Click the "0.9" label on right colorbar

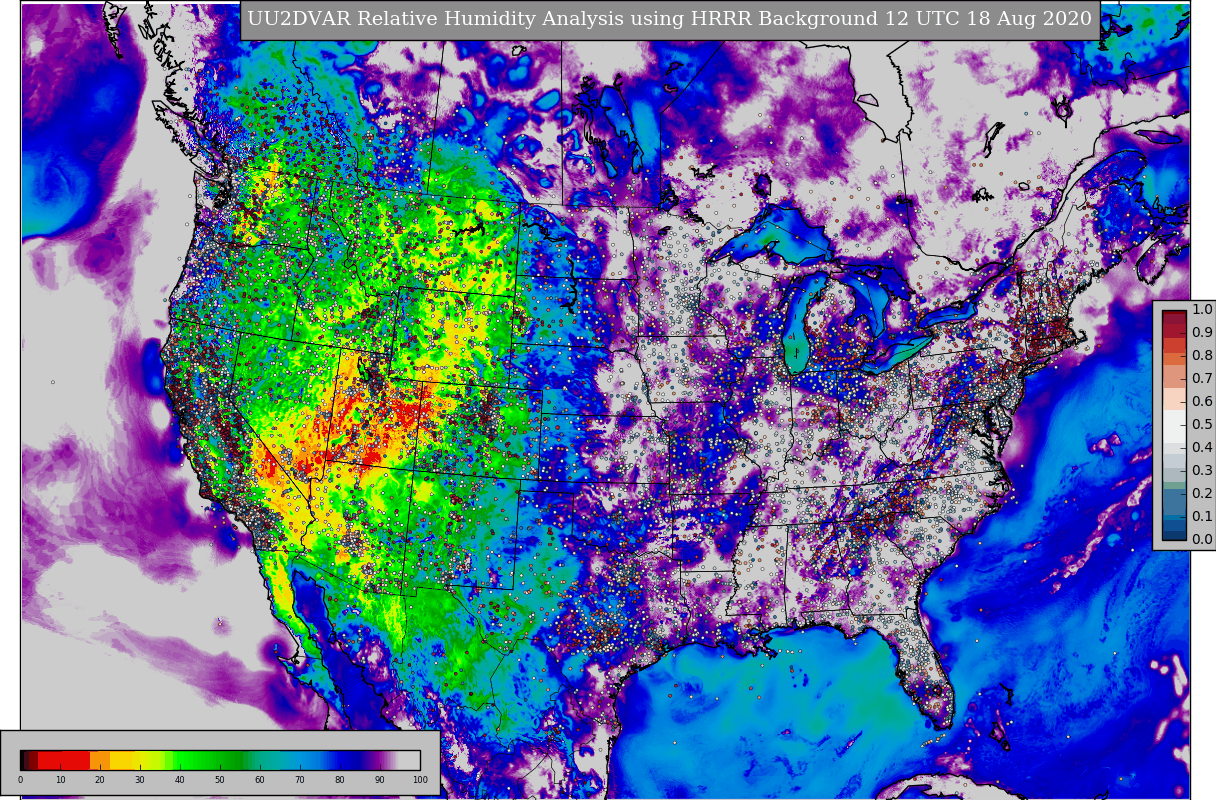[x=1201, y=332]
